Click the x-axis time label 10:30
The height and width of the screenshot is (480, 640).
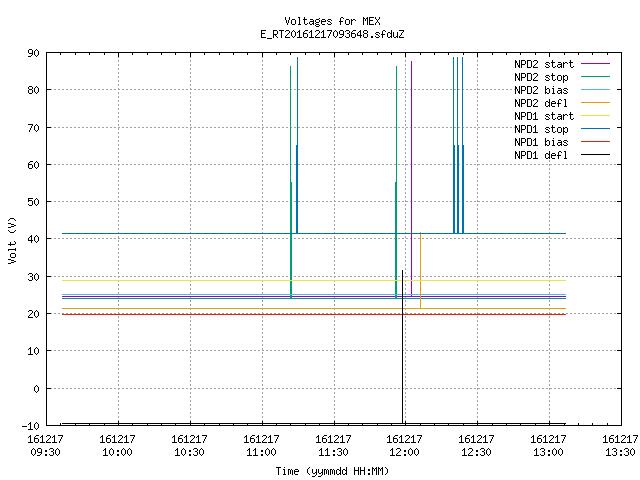point(189,452)
